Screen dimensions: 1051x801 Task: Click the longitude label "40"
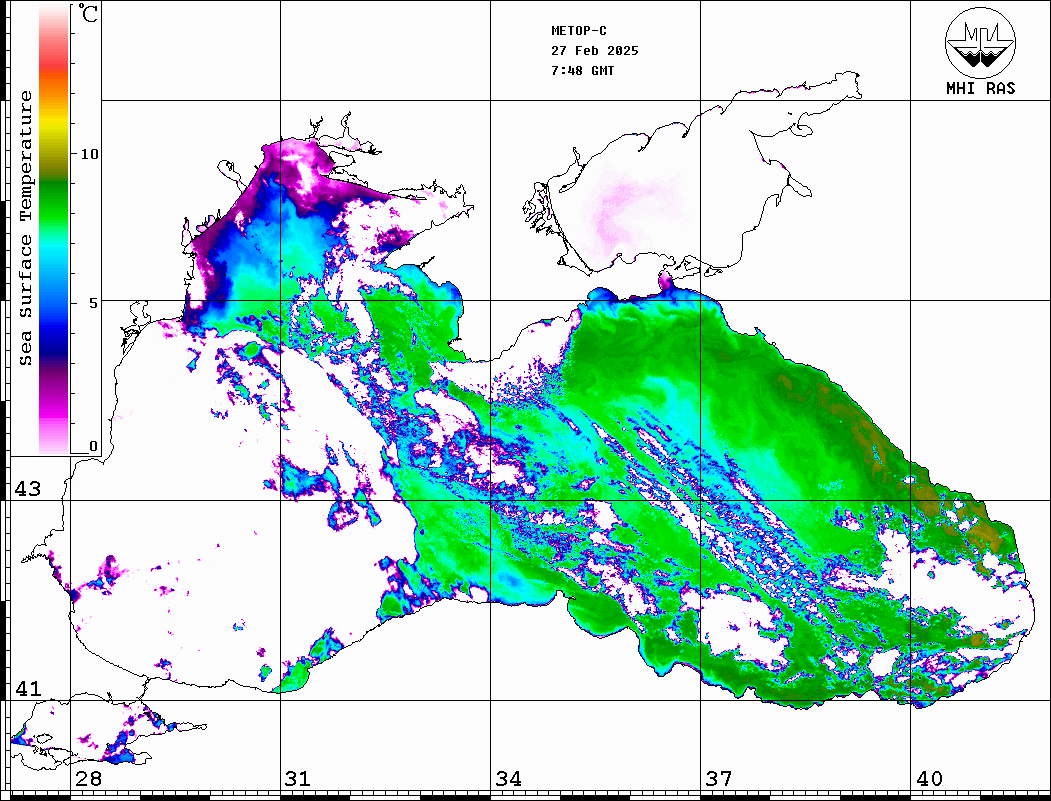929,778
